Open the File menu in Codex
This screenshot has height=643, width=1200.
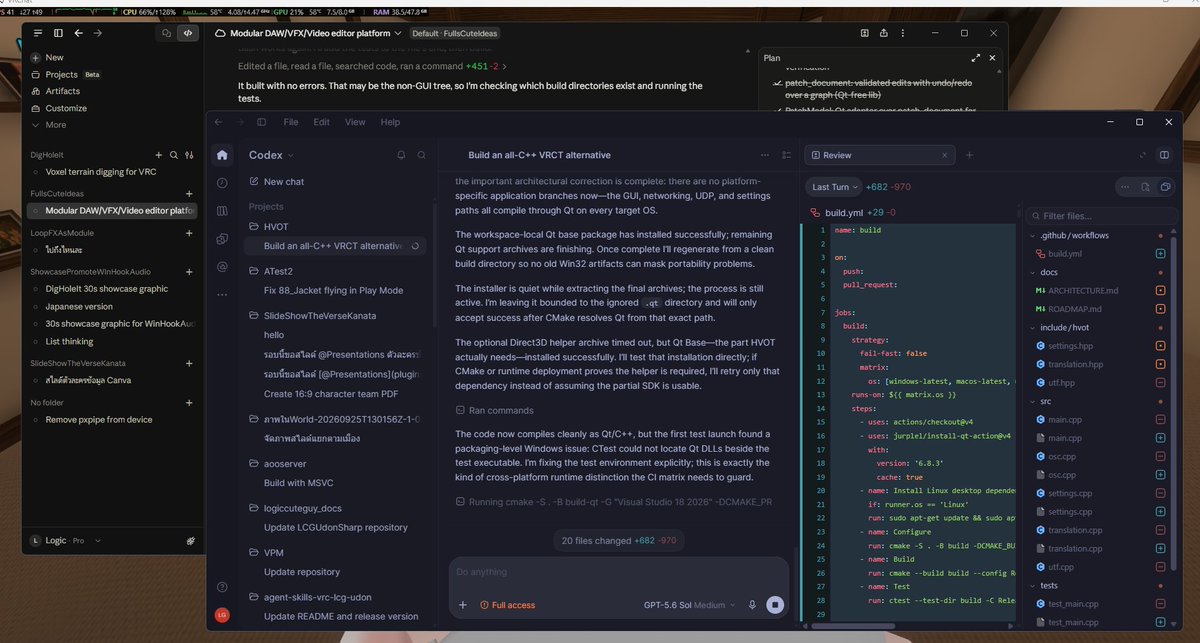pyautogui.click(x=291, y=122)
